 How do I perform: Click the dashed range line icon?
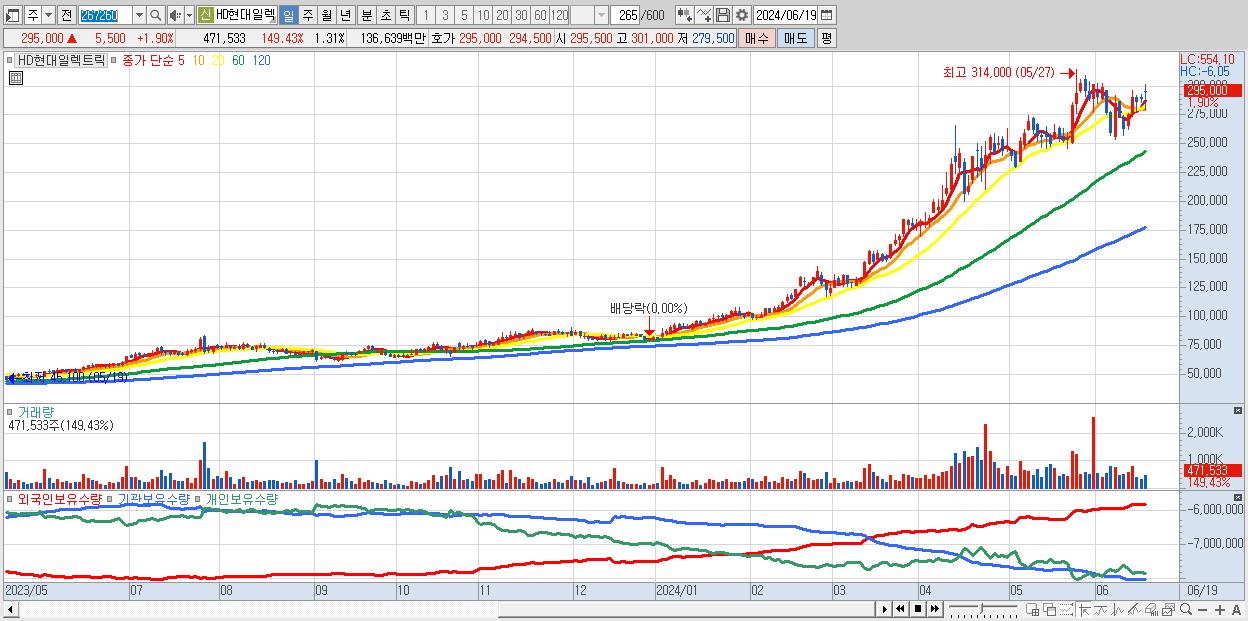point(1066,609)
